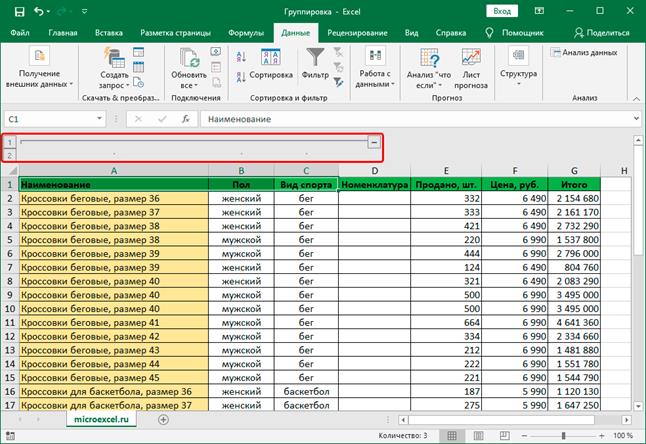Expand the formula bar arrow
646x444 pixels.
coord(637,119)
